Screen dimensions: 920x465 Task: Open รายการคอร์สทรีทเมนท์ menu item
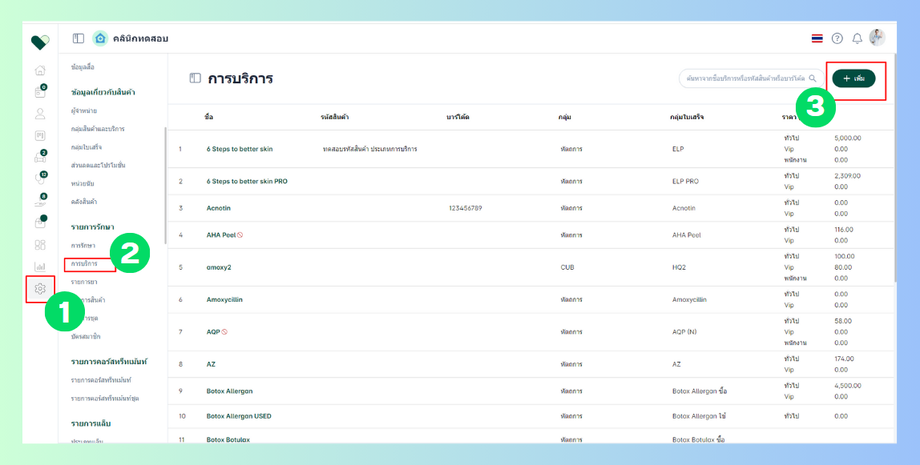tap(101, 380)
